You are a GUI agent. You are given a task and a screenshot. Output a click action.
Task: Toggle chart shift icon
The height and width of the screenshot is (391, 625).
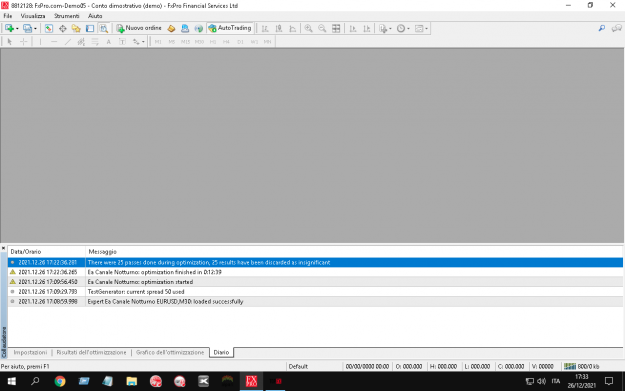[367, 28]
